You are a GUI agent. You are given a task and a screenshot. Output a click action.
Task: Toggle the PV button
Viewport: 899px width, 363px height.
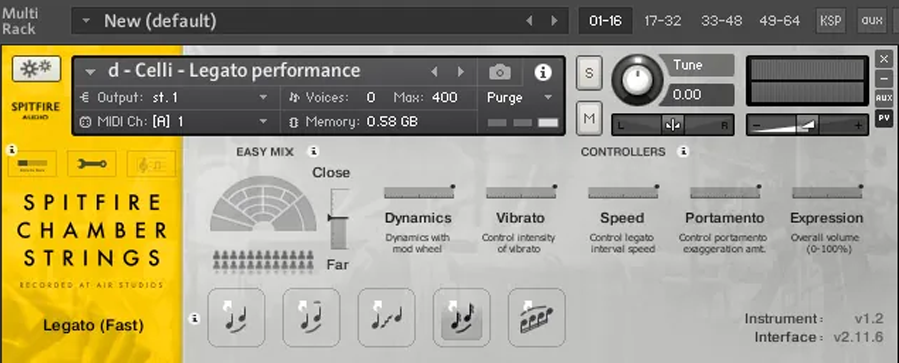884,119
